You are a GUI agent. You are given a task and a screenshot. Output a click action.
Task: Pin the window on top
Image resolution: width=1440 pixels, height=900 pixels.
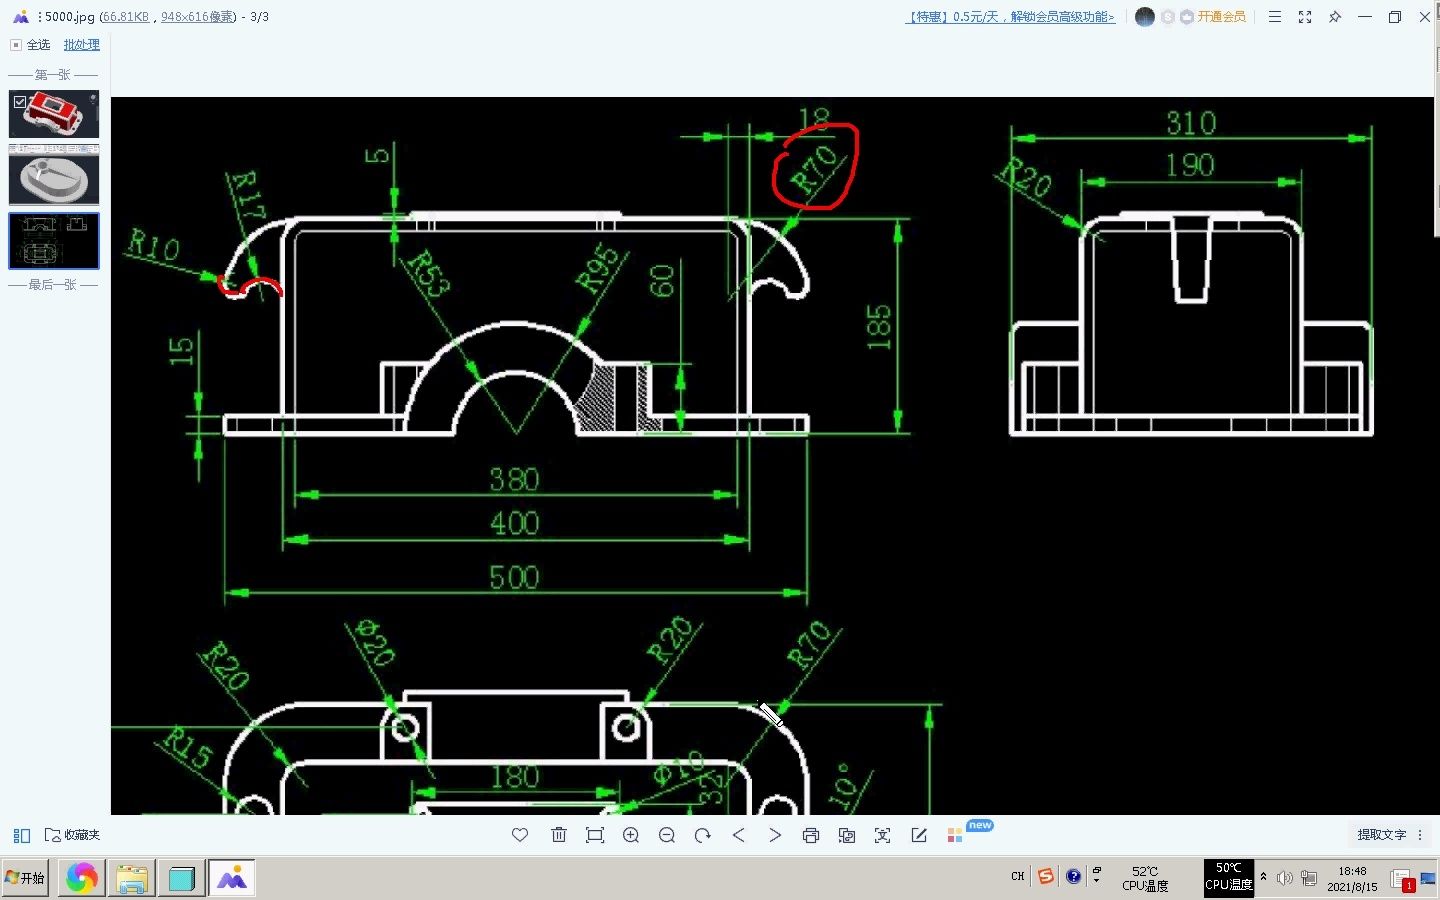click(1335, 17)
